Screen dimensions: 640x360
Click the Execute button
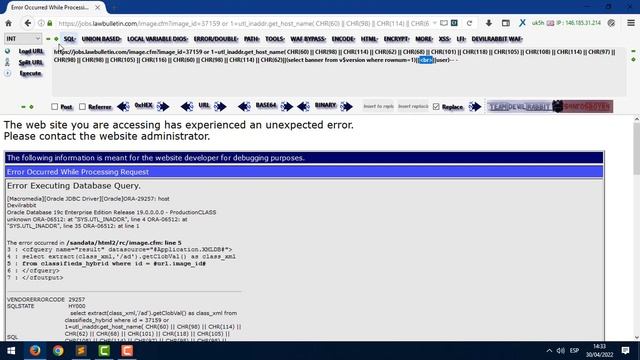30,73
